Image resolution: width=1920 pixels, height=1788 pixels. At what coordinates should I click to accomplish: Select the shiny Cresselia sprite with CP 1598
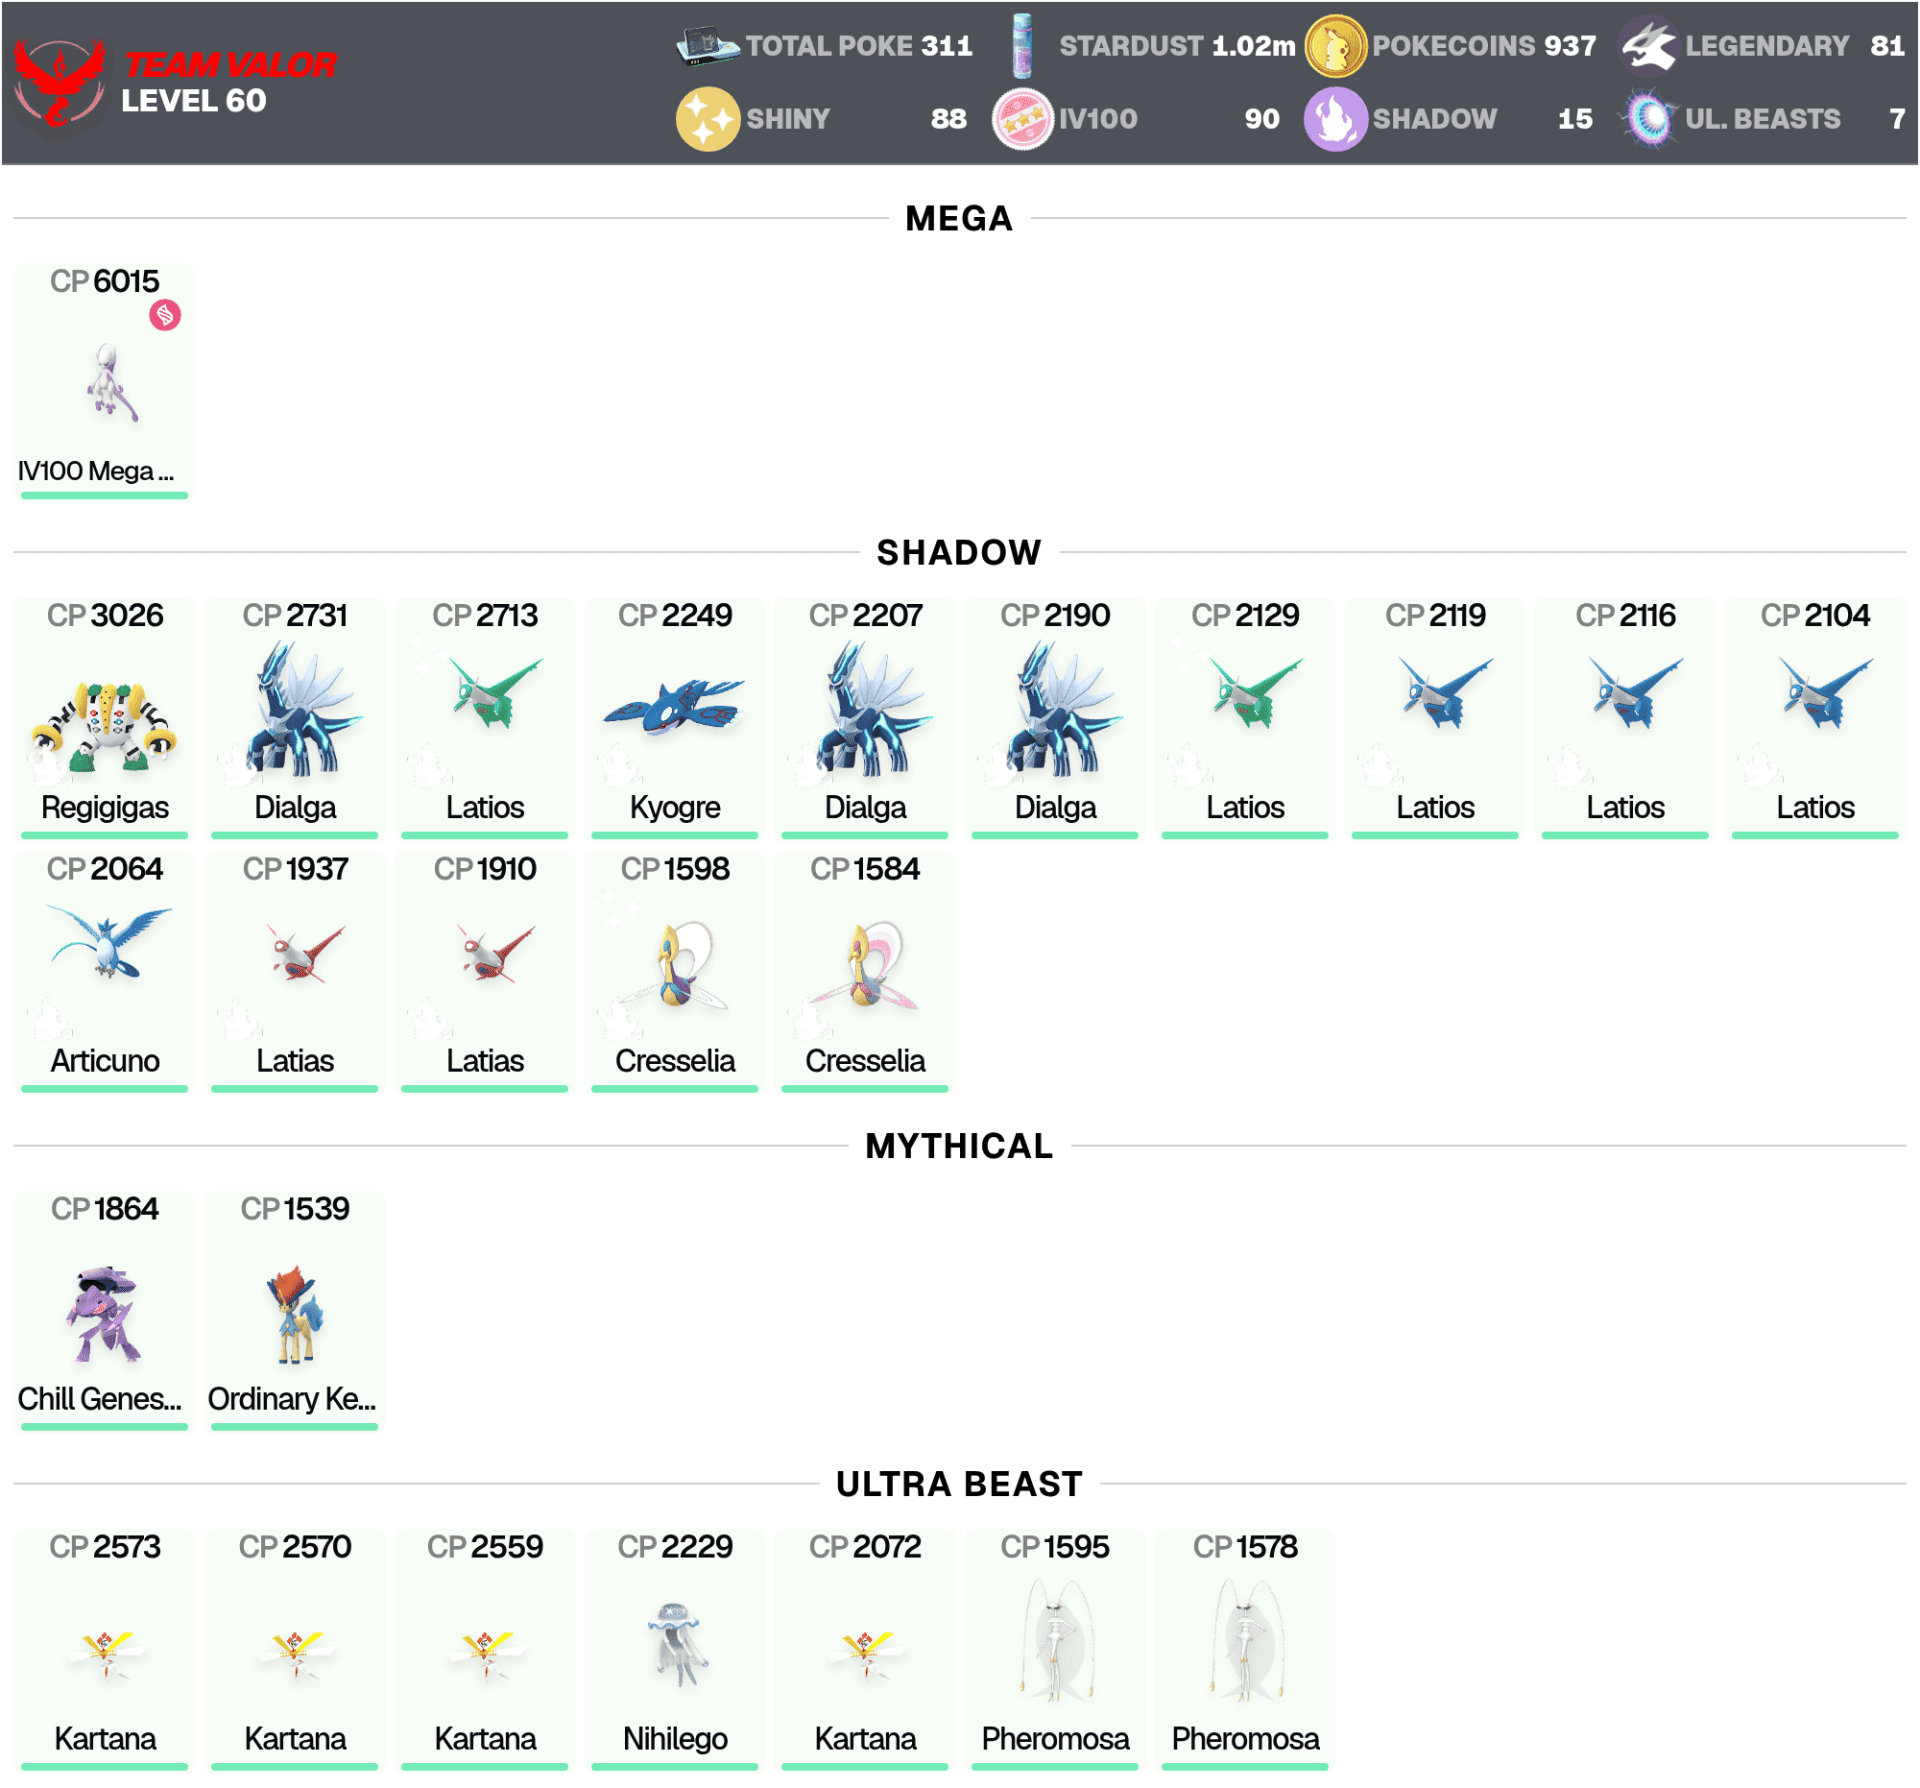(x=676, y=964)
